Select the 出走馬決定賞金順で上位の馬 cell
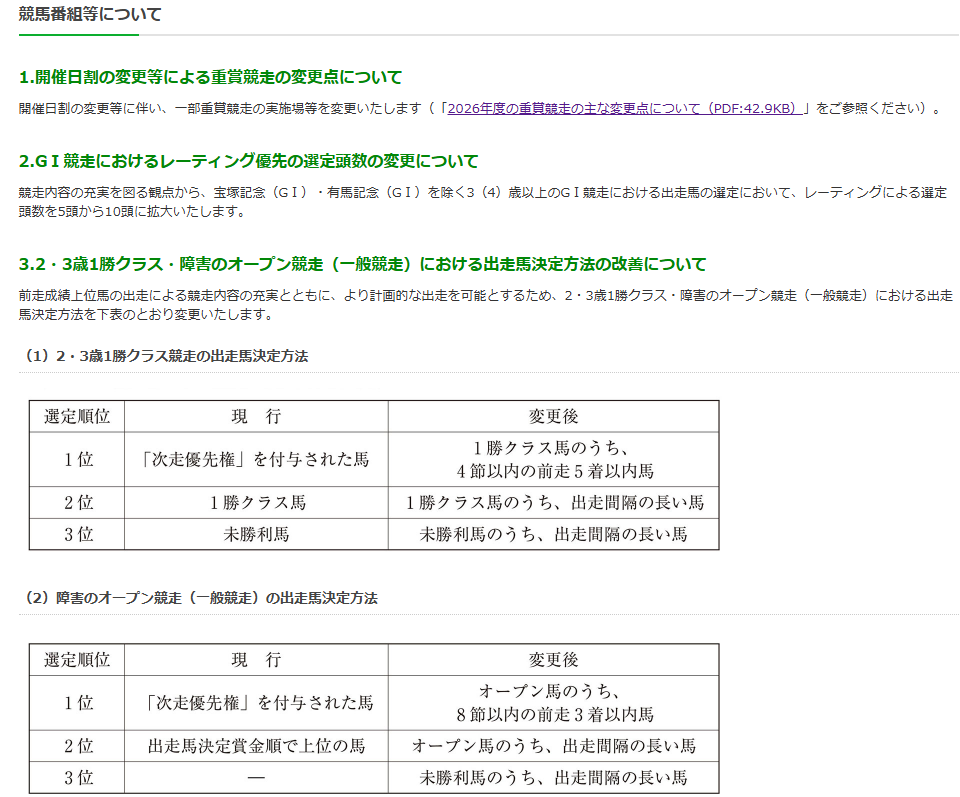This screenshot has width=960, height=797. (x=256, y=746)
